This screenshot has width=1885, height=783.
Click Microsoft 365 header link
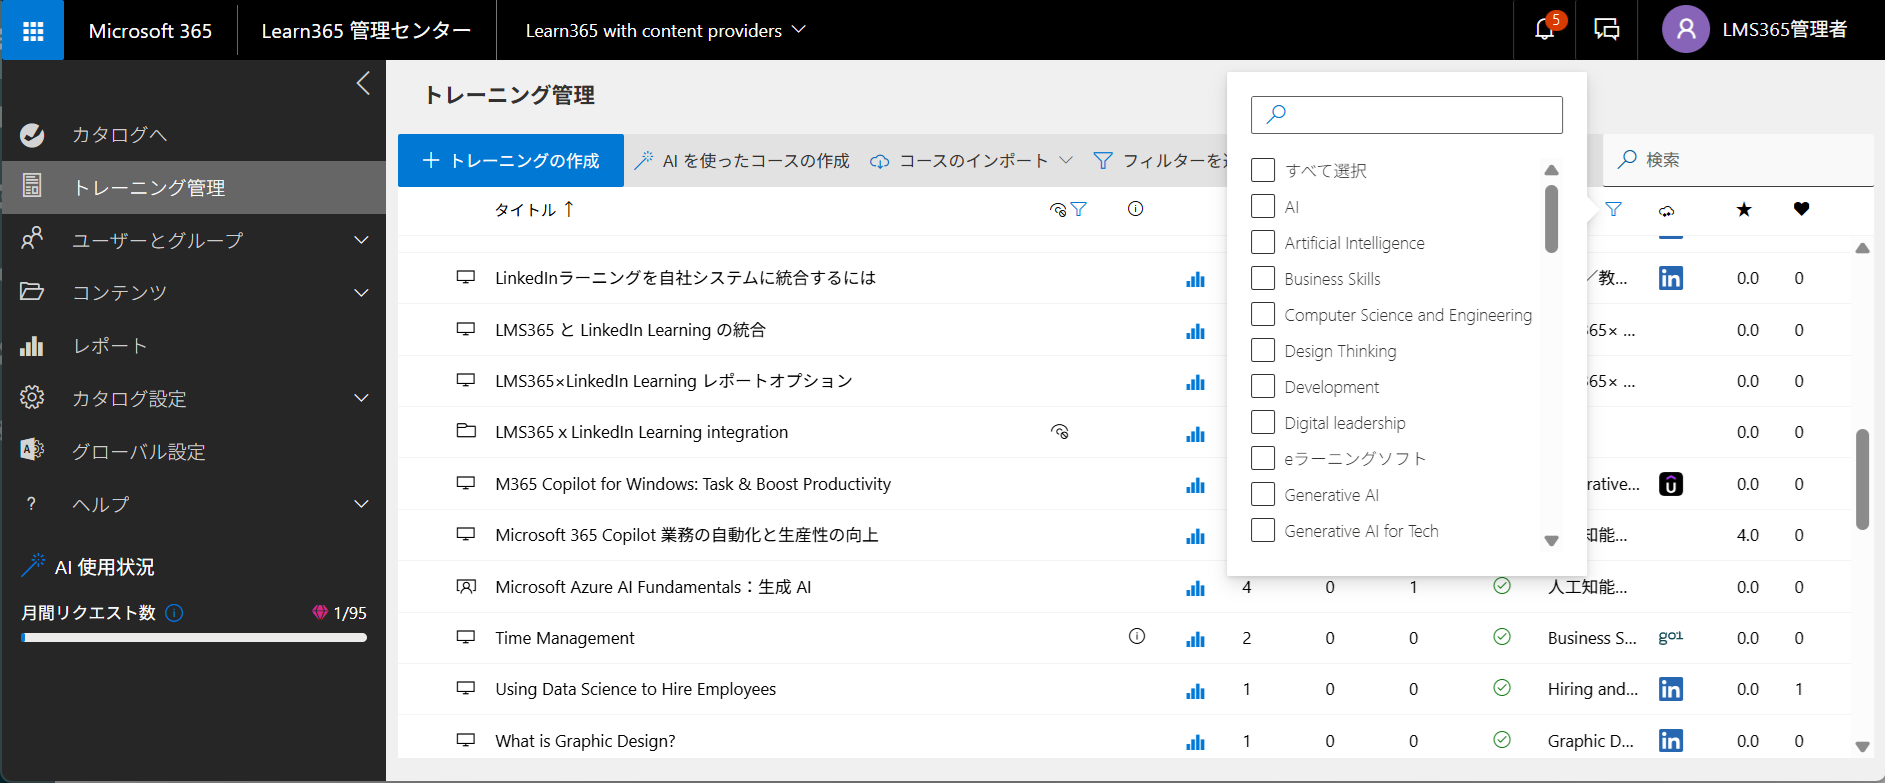pos(150,31)
